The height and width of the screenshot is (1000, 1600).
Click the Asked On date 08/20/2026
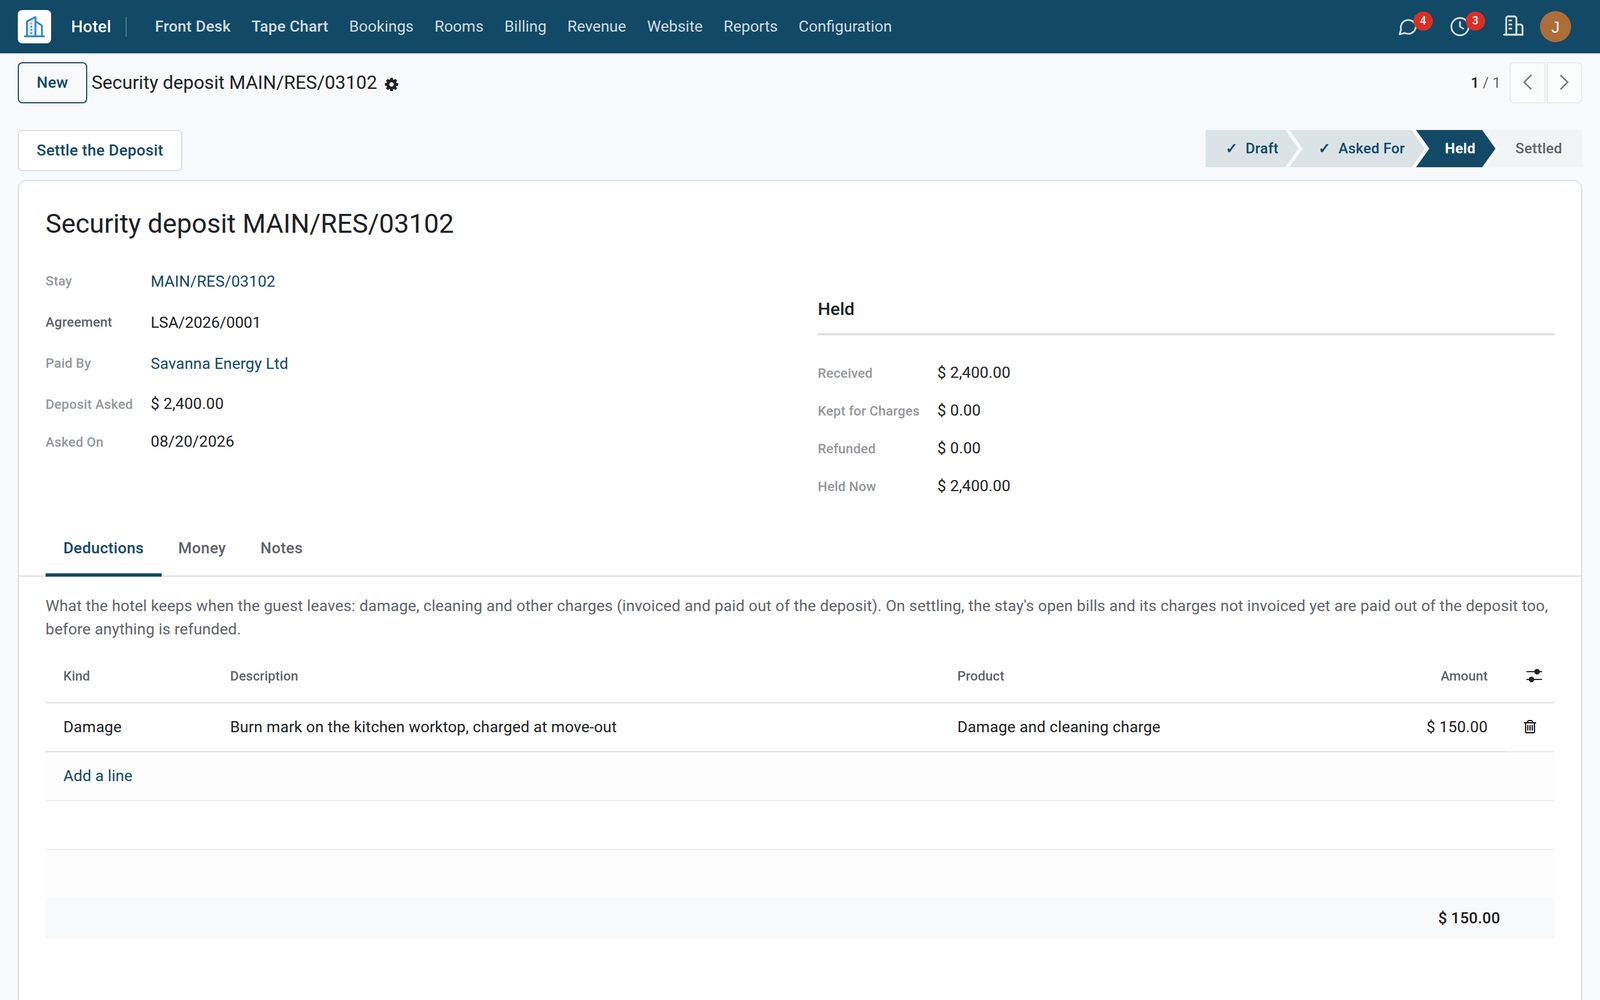click(x=192, y=441)
